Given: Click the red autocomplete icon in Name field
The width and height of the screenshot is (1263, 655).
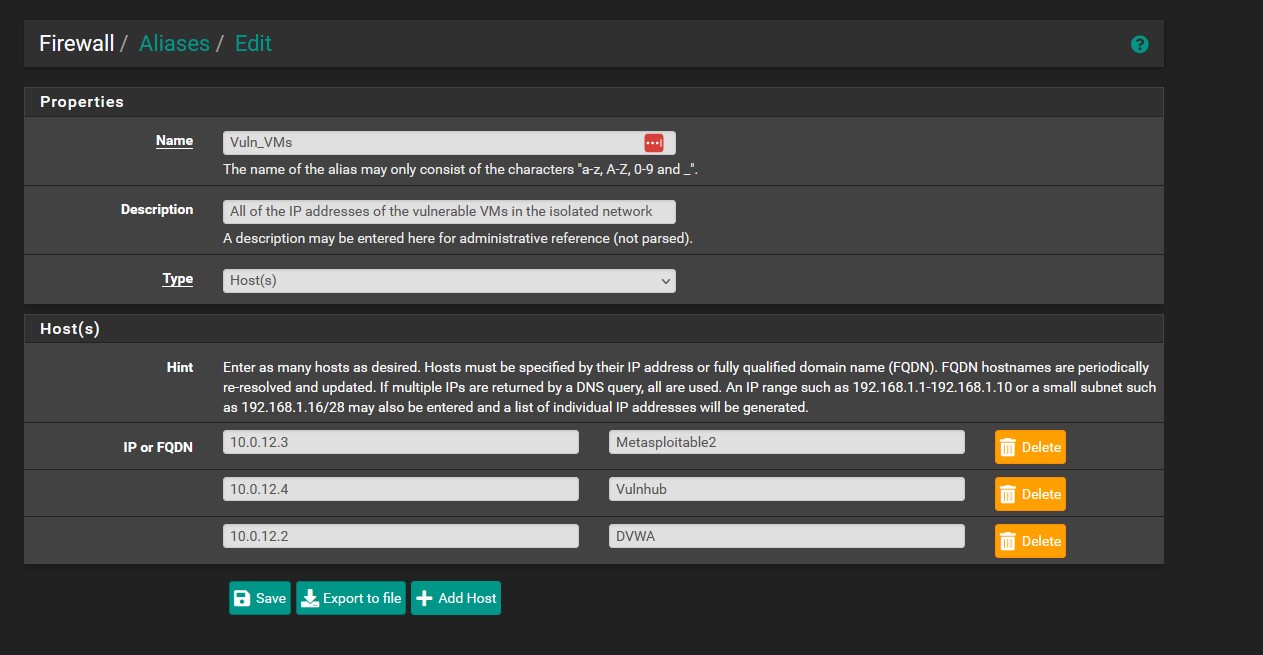Looking at the screenshot, I should [x=654, y=142].
